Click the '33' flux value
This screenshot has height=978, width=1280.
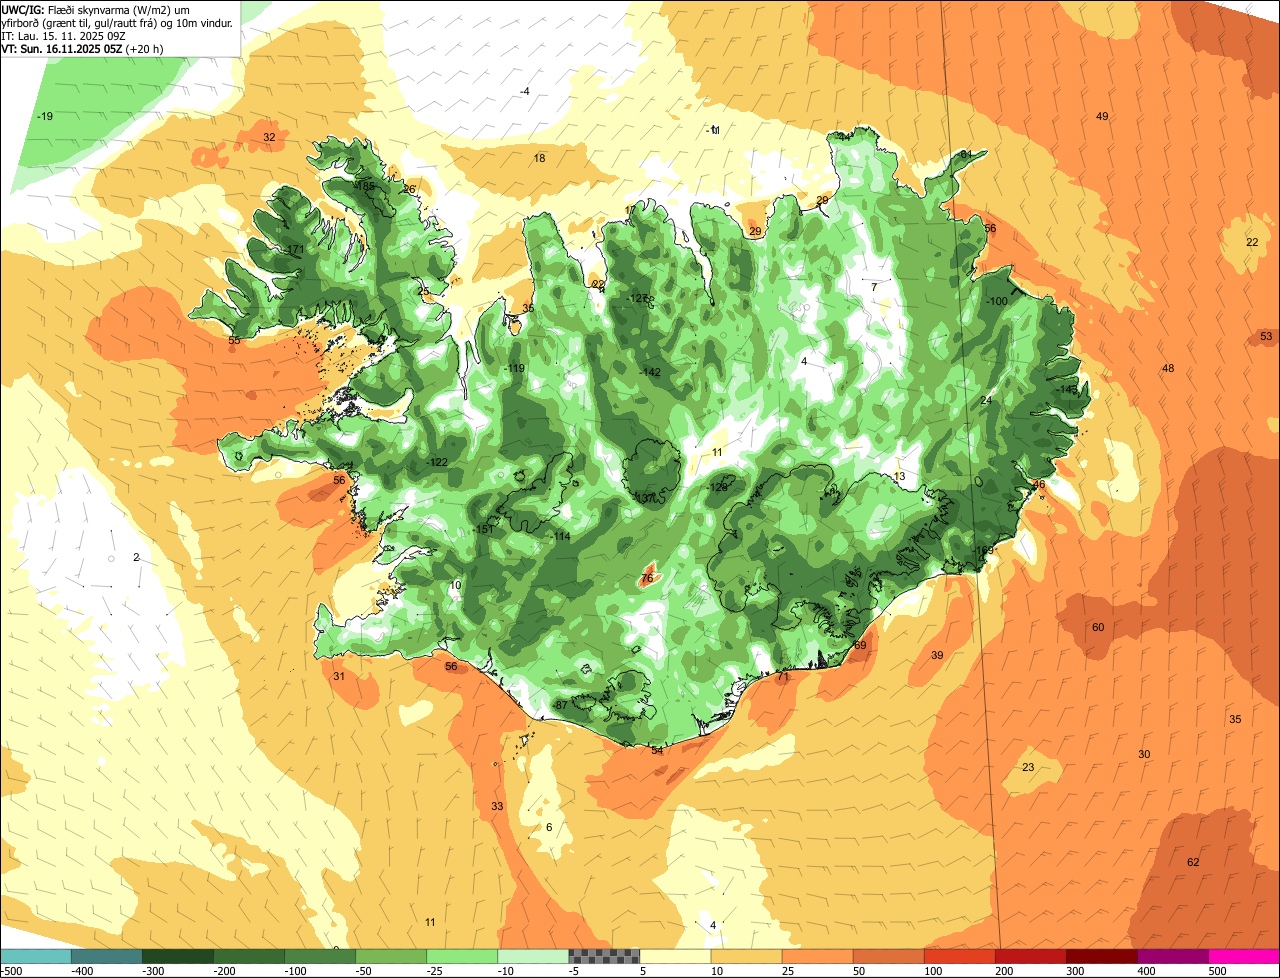point(497,807)
